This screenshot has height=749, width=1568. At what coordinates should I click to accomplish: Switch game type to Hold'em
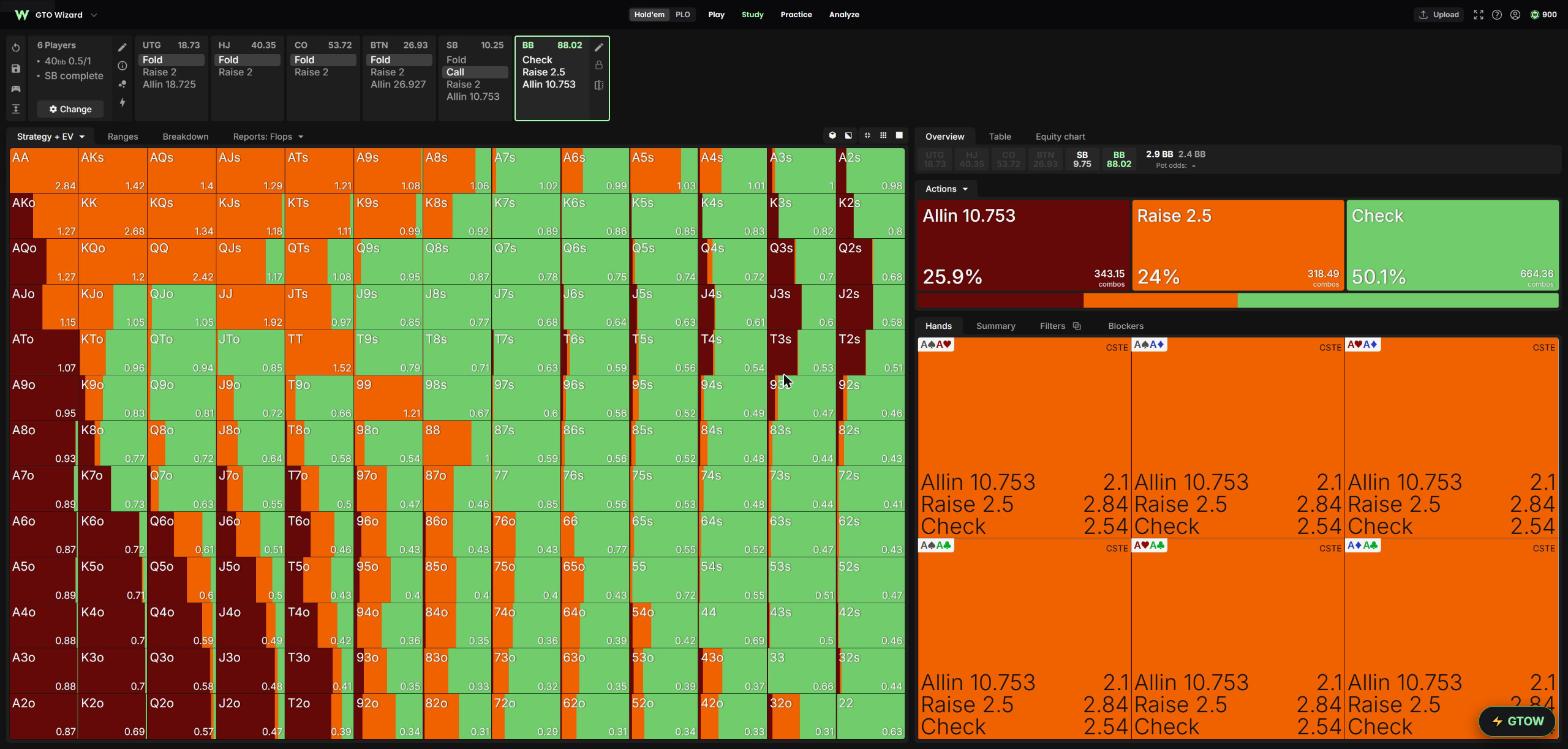(649, 15)
